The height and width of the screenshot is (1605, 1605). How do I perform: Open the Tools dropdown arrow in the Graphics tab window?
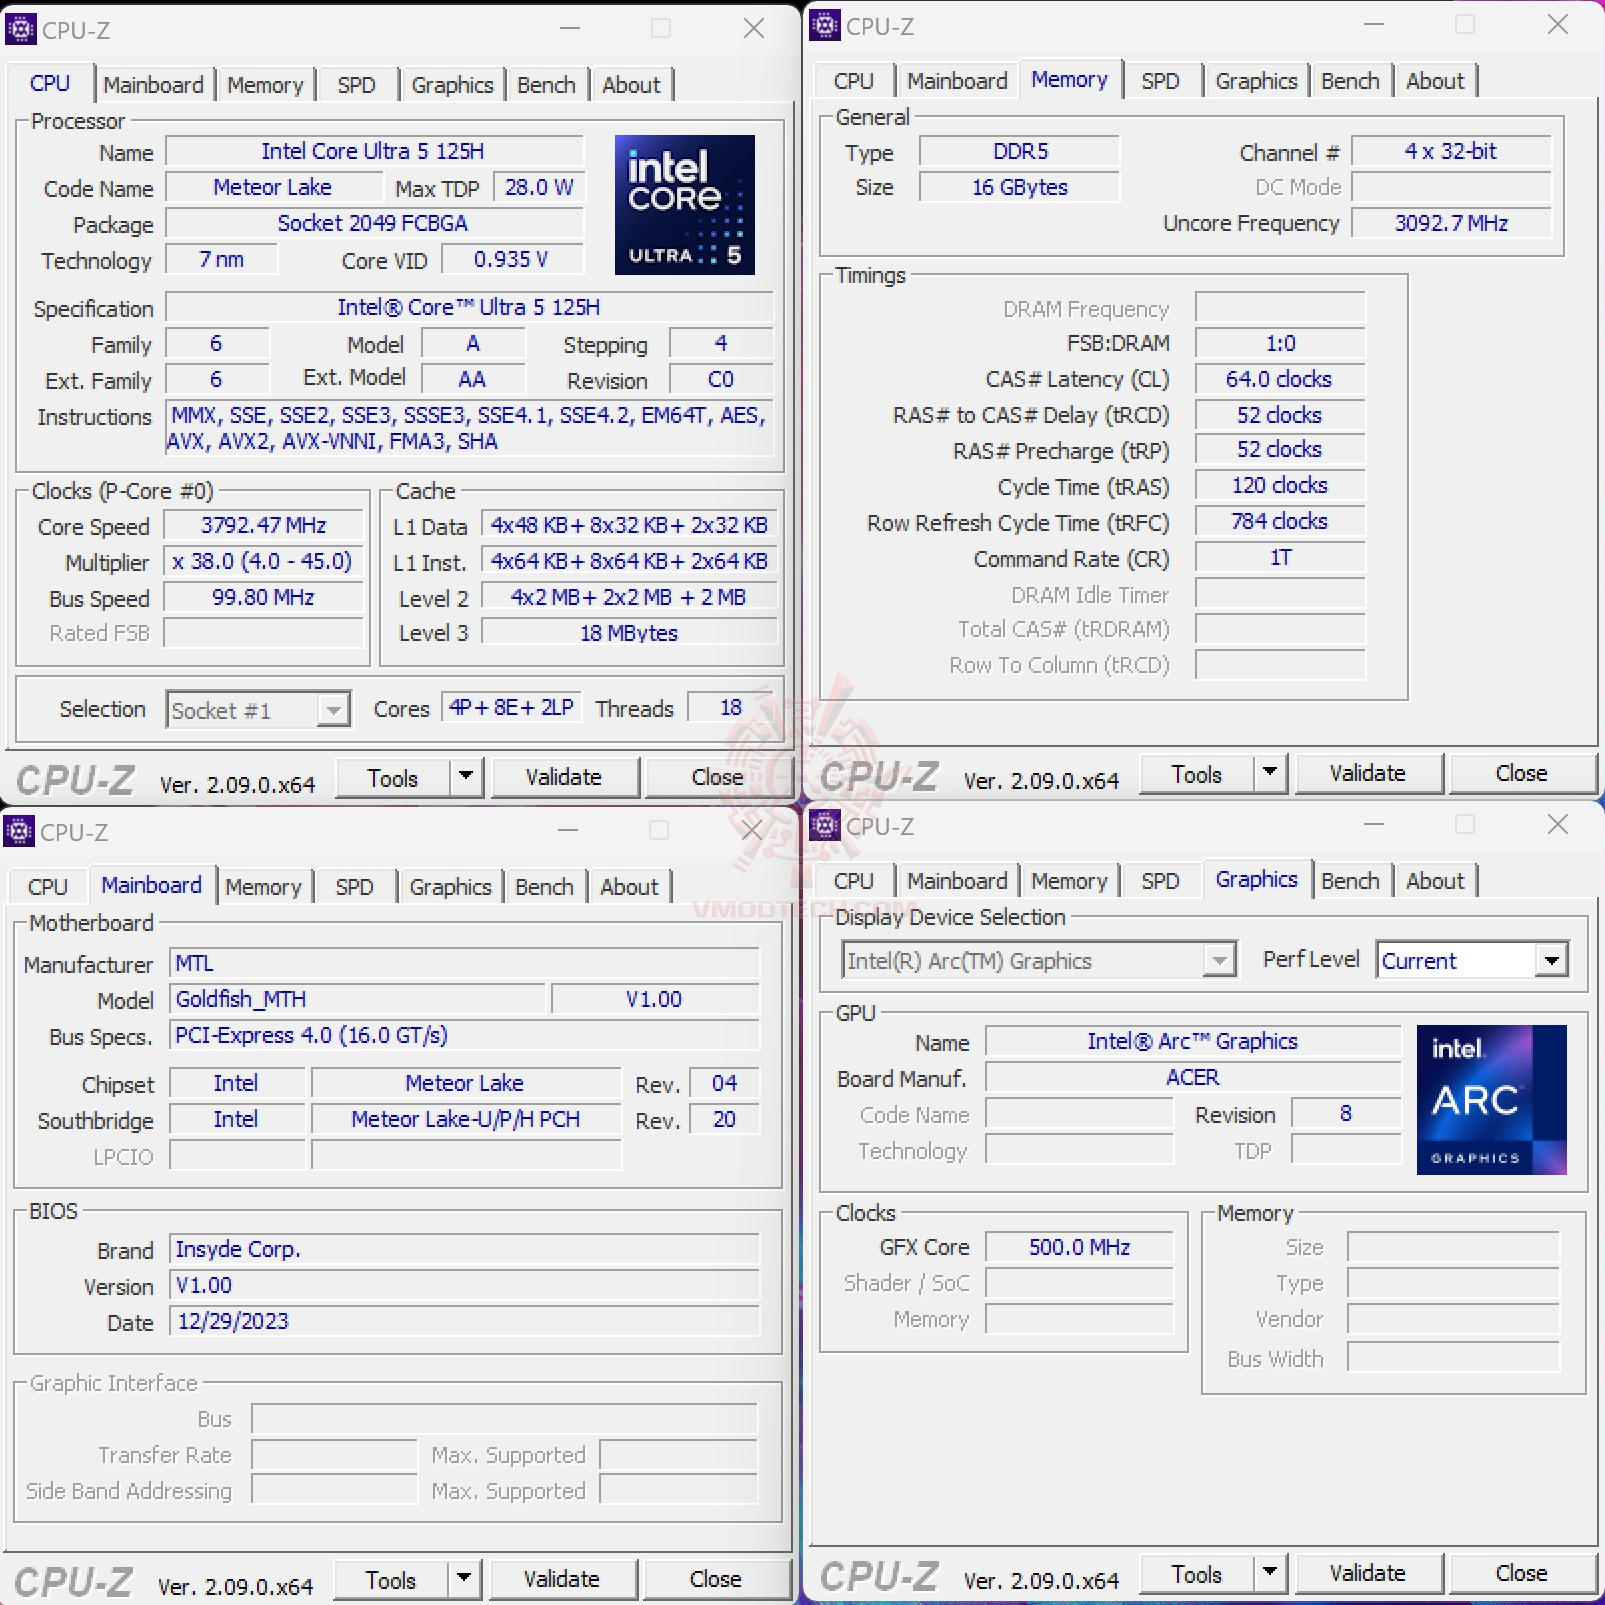pyautogui.click(x=1270, y=1572)
